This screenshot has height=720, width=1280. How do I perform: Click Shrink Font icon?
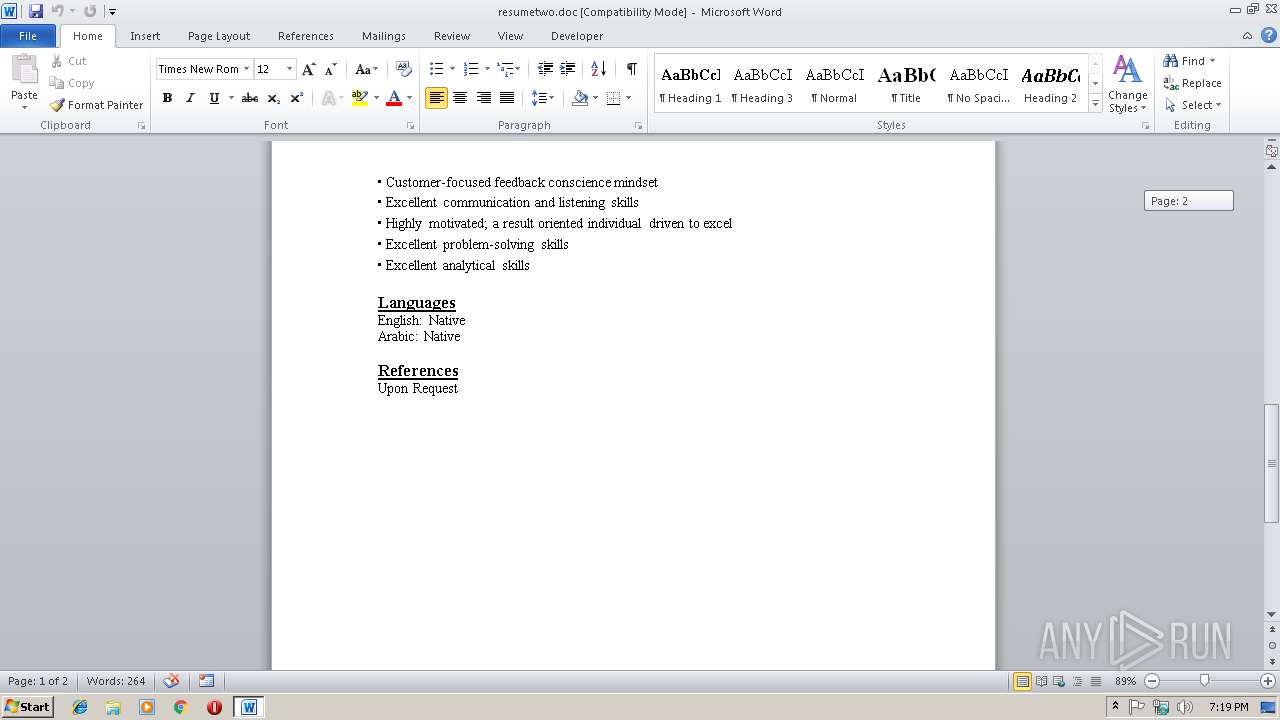[330, 69]
